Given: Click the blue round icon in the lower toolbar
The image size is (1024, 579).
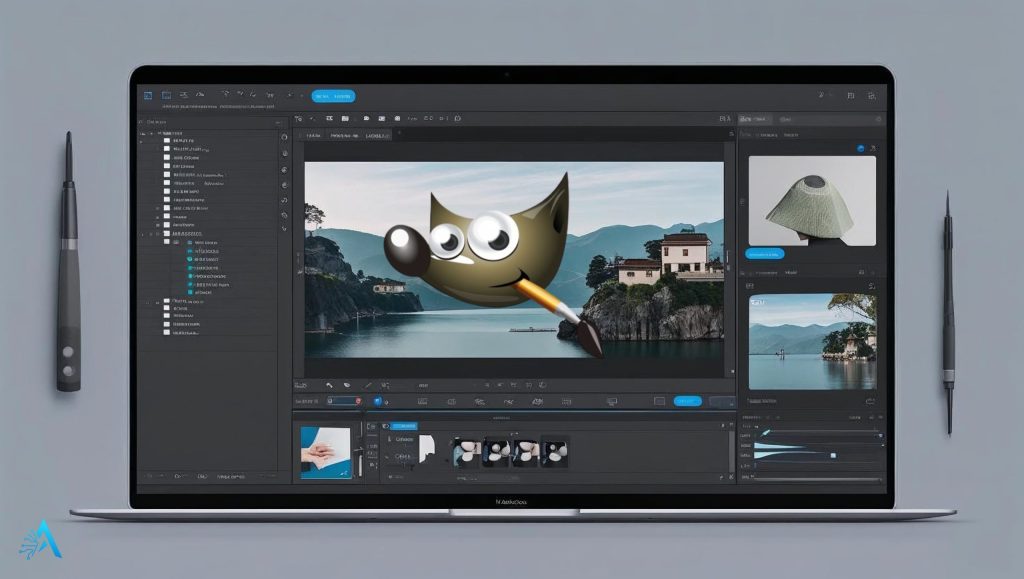Looking at the screenshot, I should click(x=377, y=401).
